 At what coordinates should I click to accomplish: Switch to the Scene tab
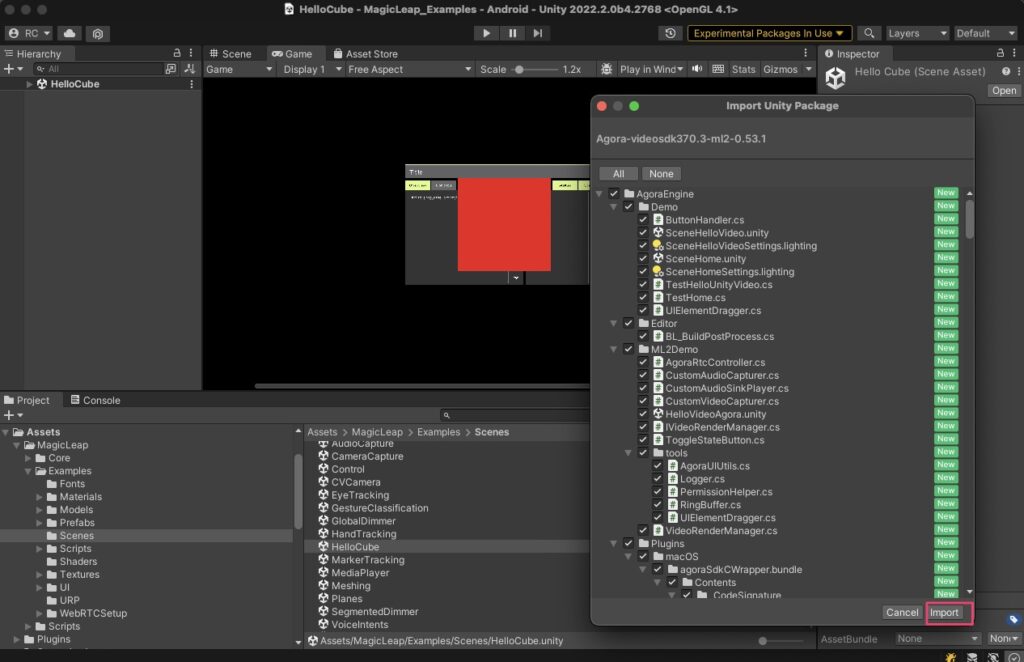tap(230, 54)
